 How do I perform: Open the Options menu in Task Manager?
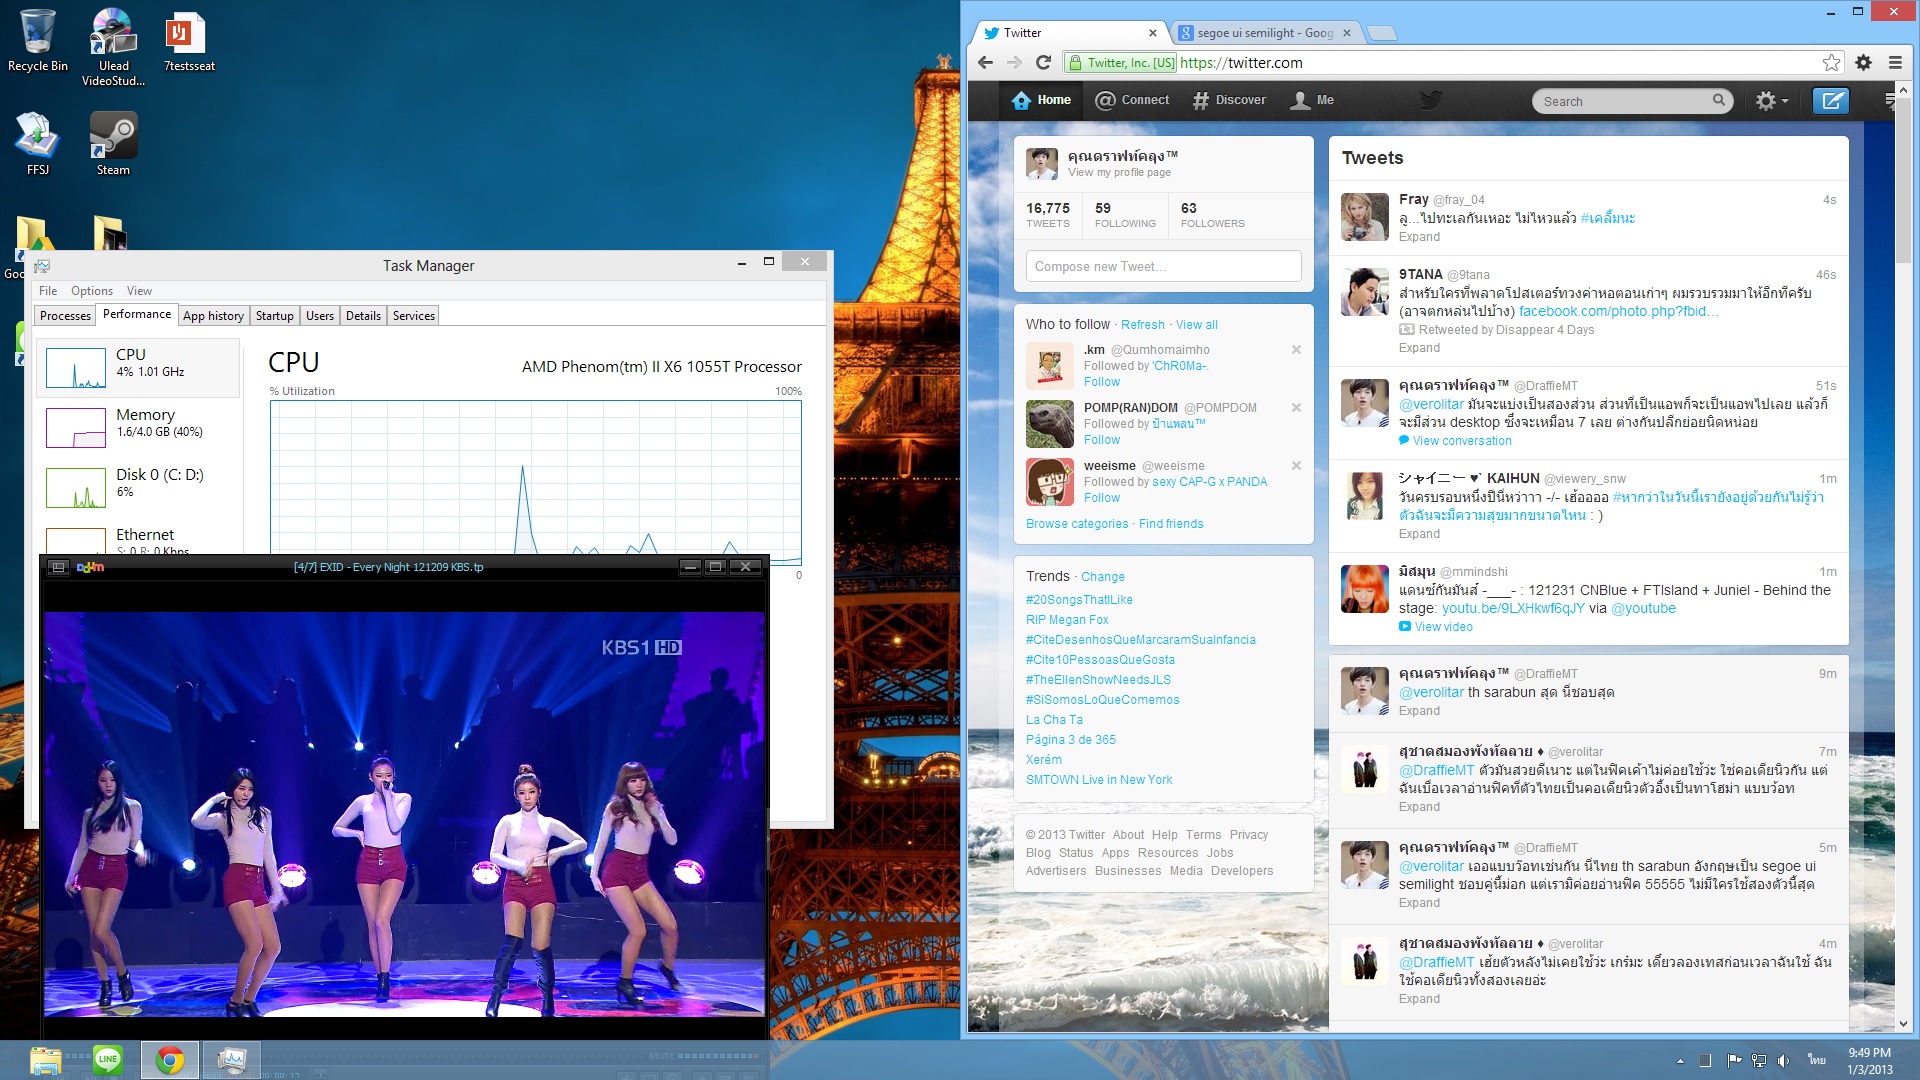91,291
